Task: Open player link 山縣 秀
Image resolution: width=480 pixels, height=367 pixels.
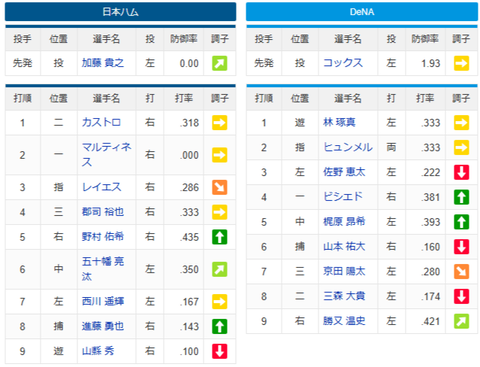Action: pyautogui.click(x=98, y=351)
